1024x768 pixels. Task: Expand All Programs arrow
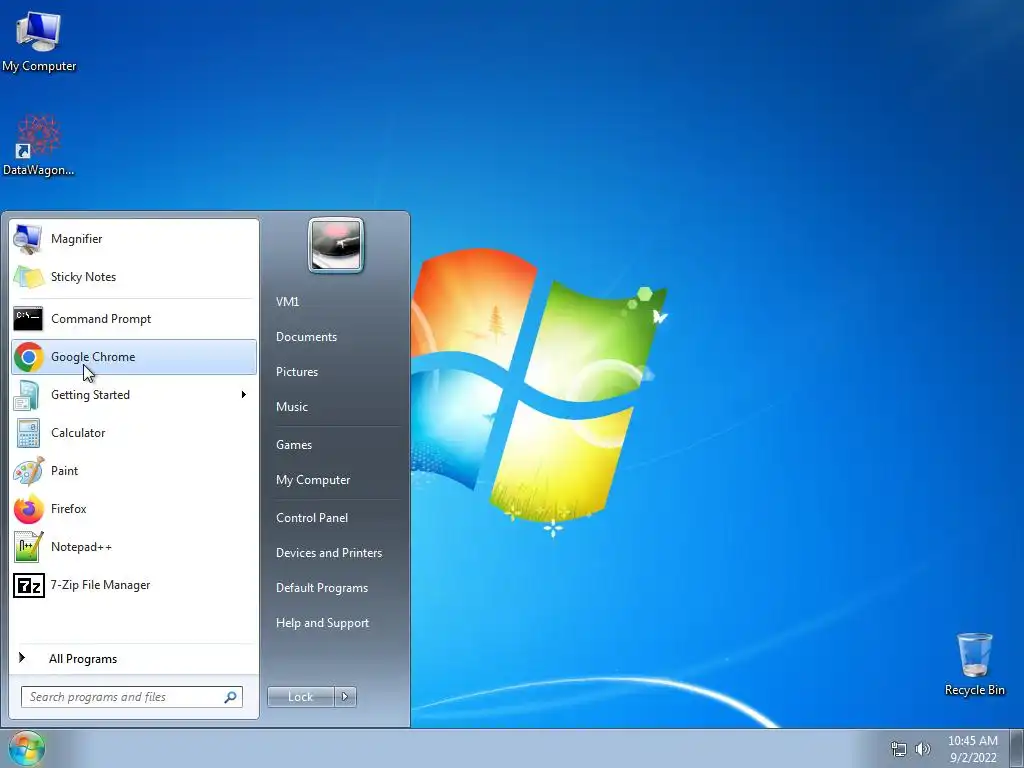coord(22,658)
